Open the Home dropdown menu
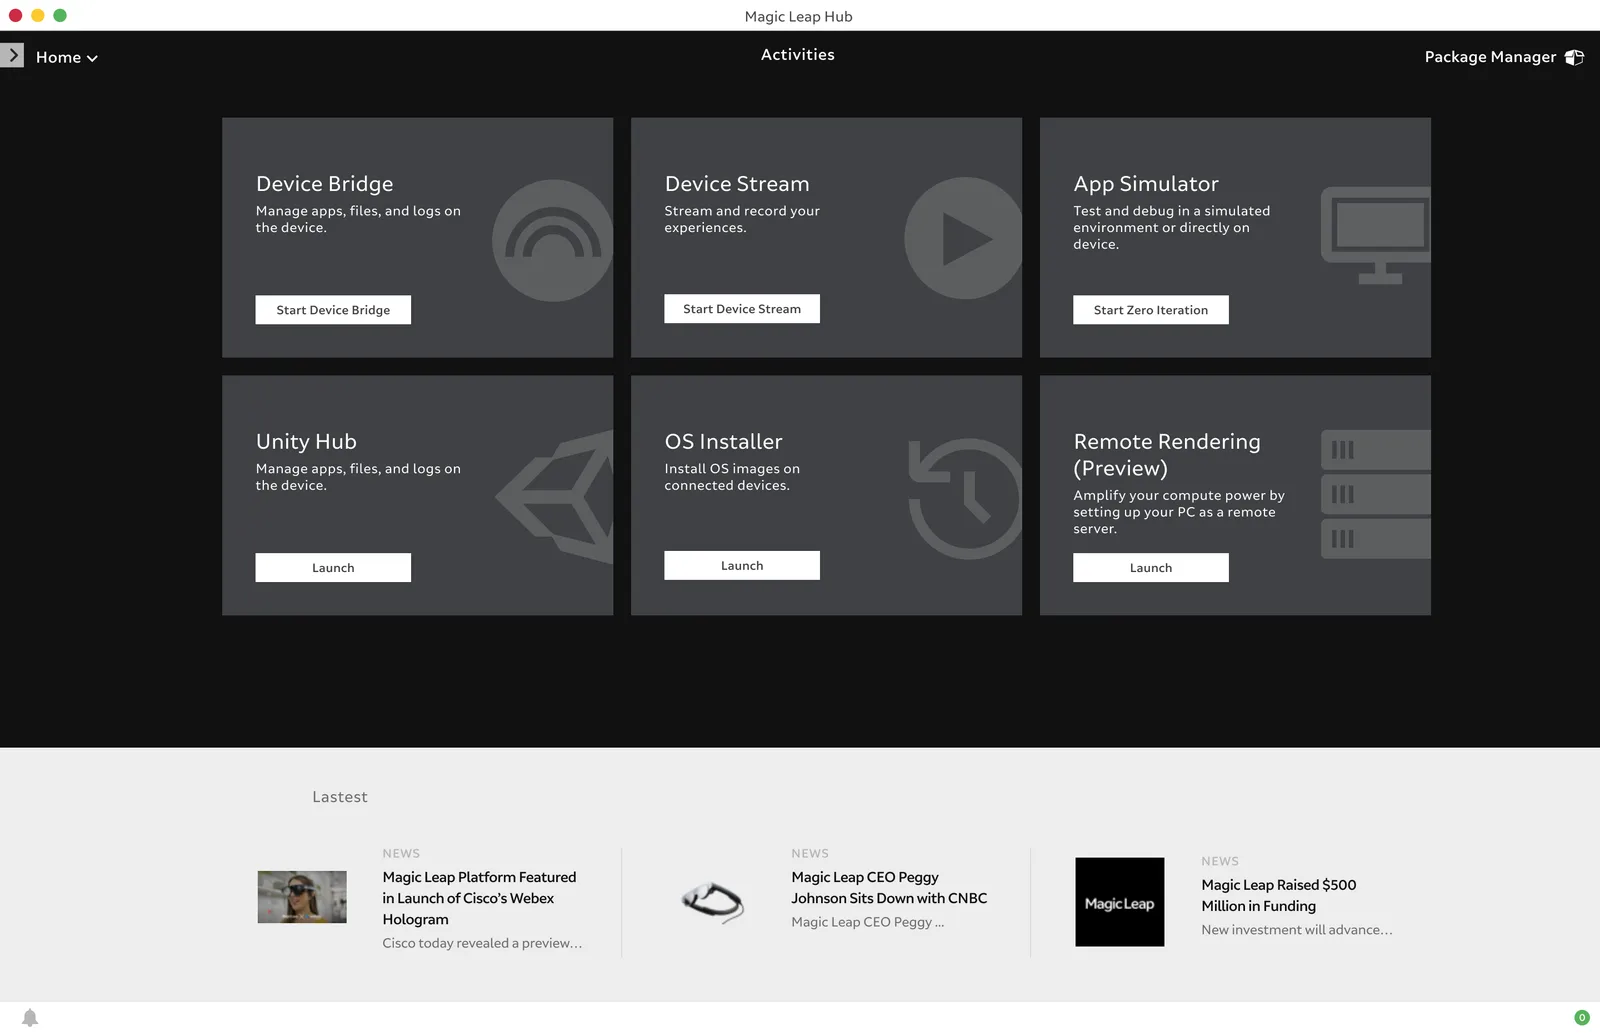The width and height of the screenshot is (1600, 1033). (67, 58)
